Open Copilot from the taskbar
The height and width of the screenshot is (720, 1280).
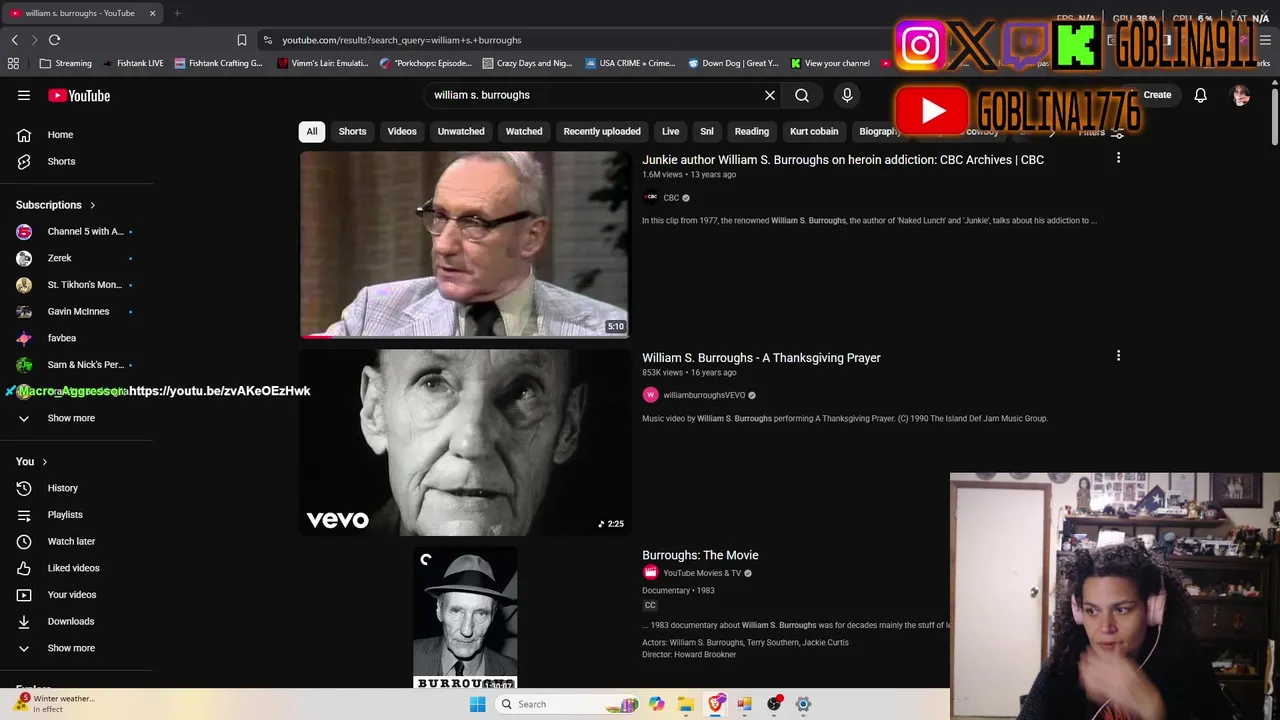click(656, 704)
